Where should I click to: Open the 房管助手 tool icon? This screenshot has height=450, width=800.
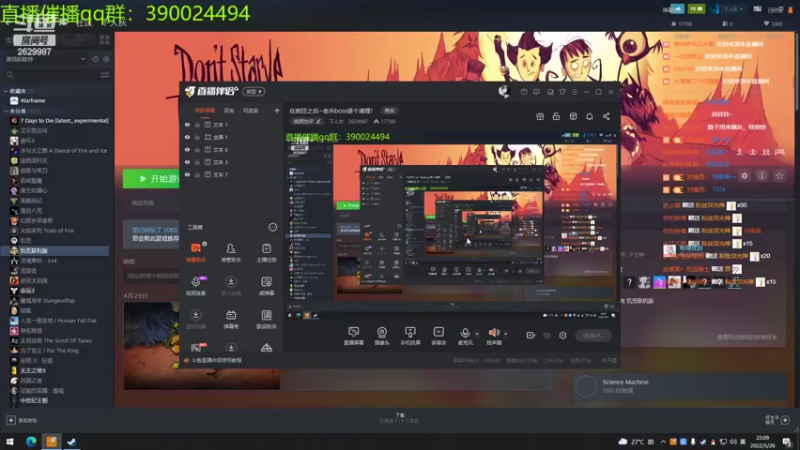[x=231, y=253]
